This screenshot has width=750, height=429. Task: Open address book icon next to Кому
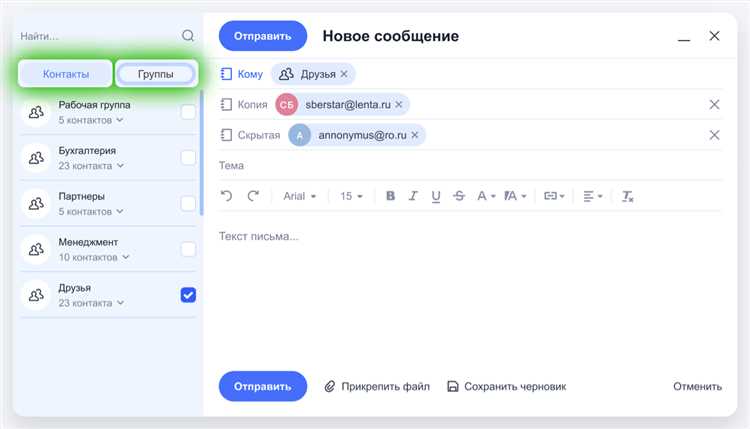click(x=226, y=74)
